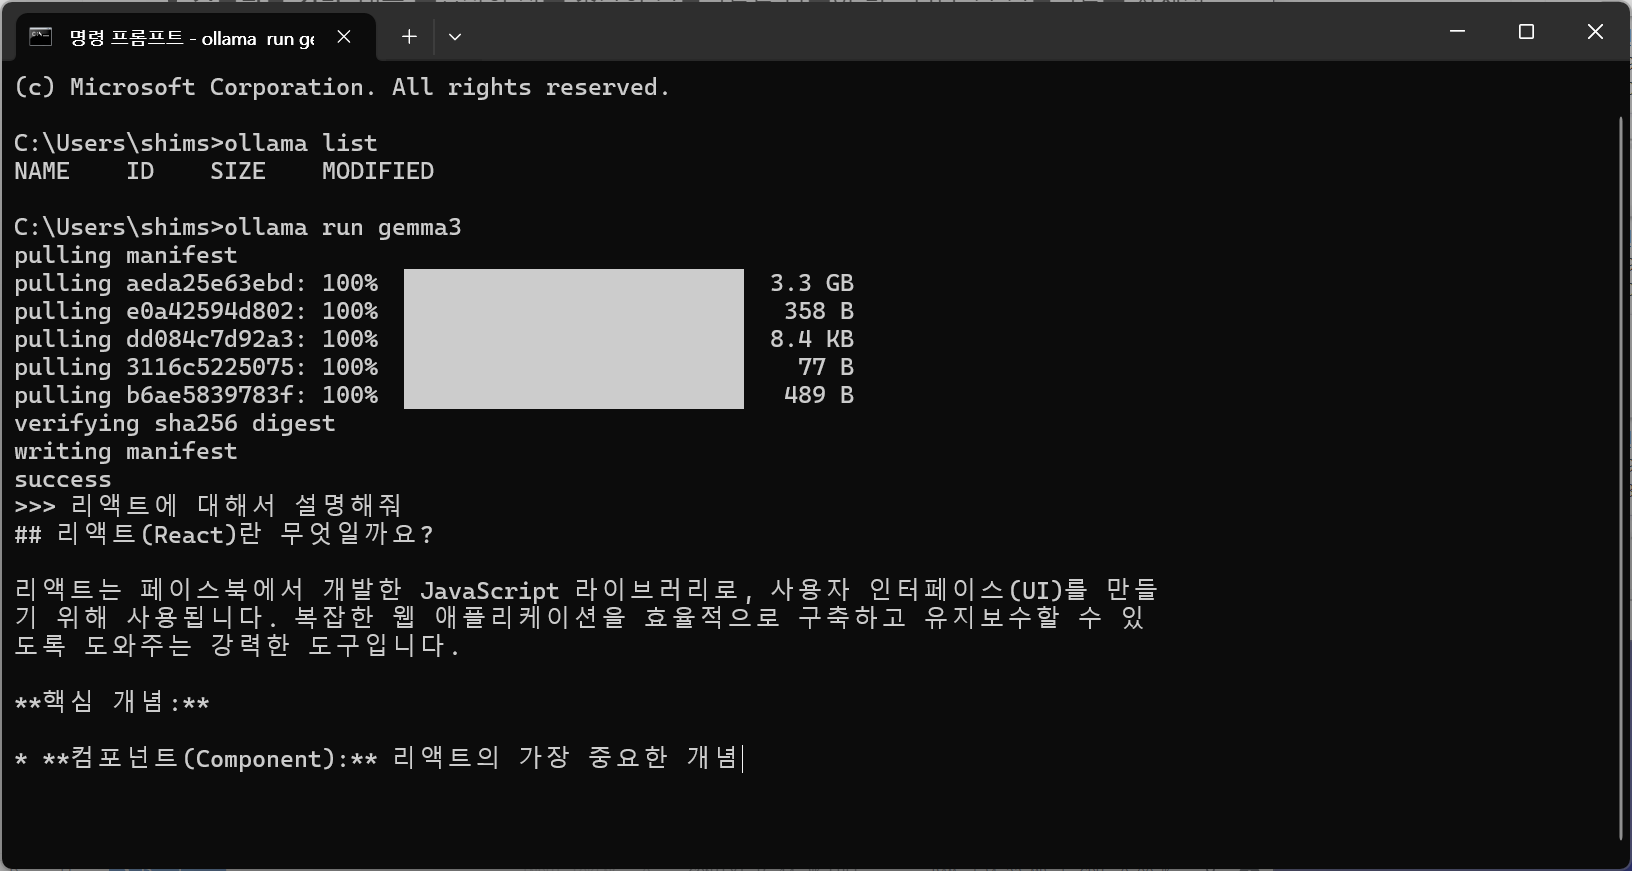Image resolution: width=1632 pixels, height=871 pixels.
Task: Click the "success" output line
Action: [x=63, y=479]
